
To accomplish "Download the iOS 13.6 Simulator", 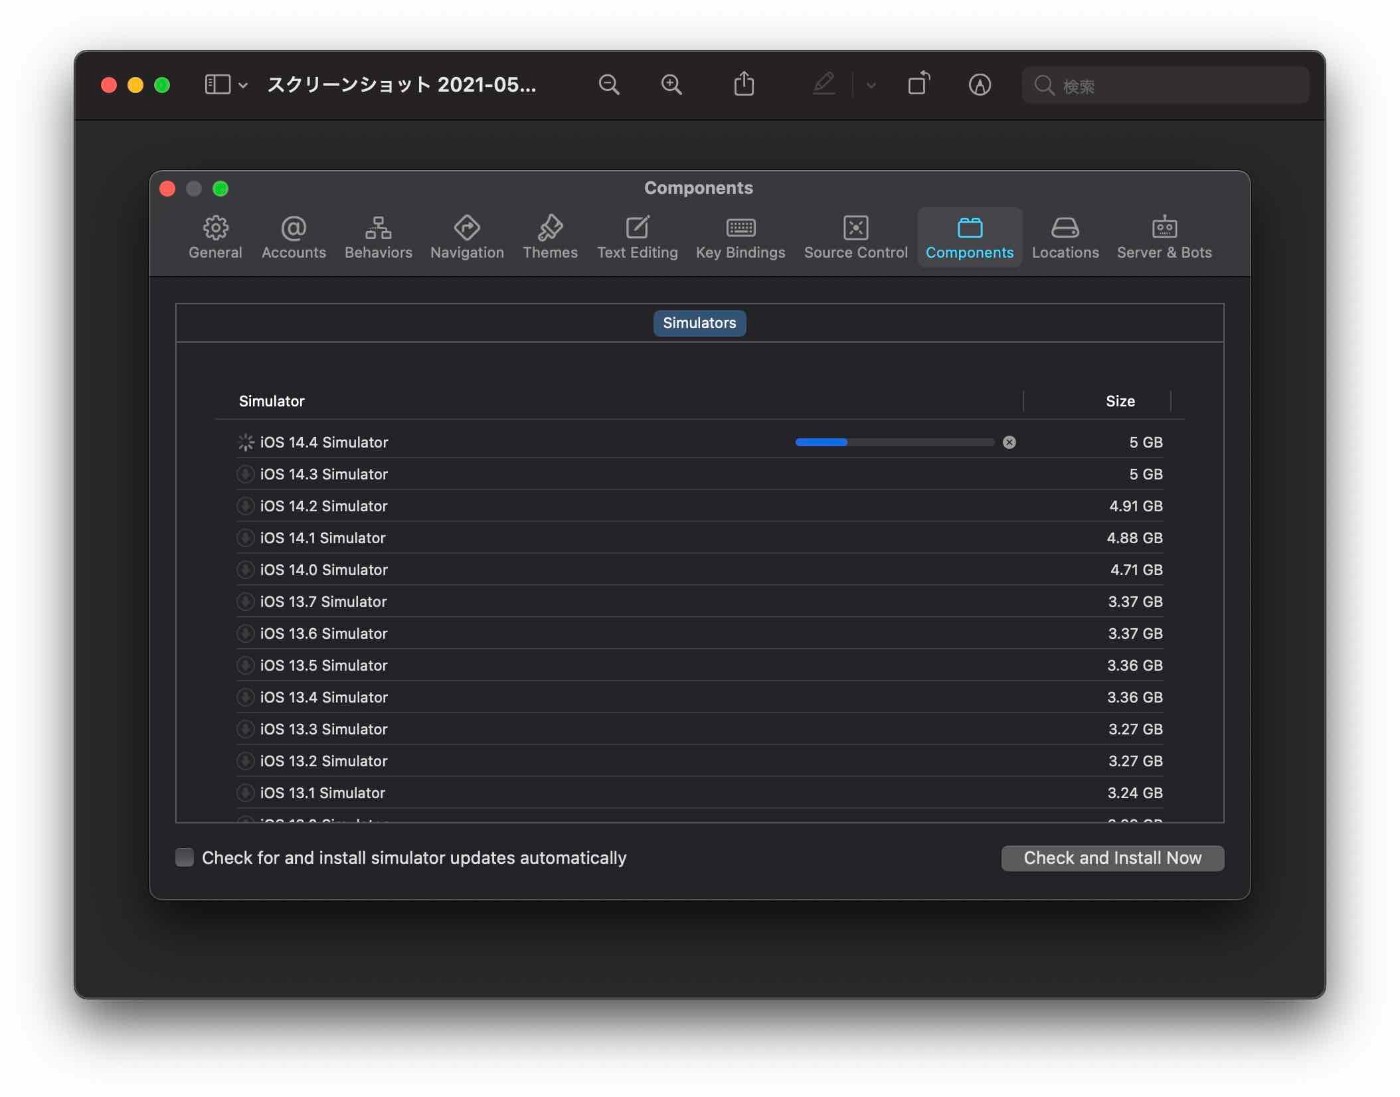I will (245, 634).
